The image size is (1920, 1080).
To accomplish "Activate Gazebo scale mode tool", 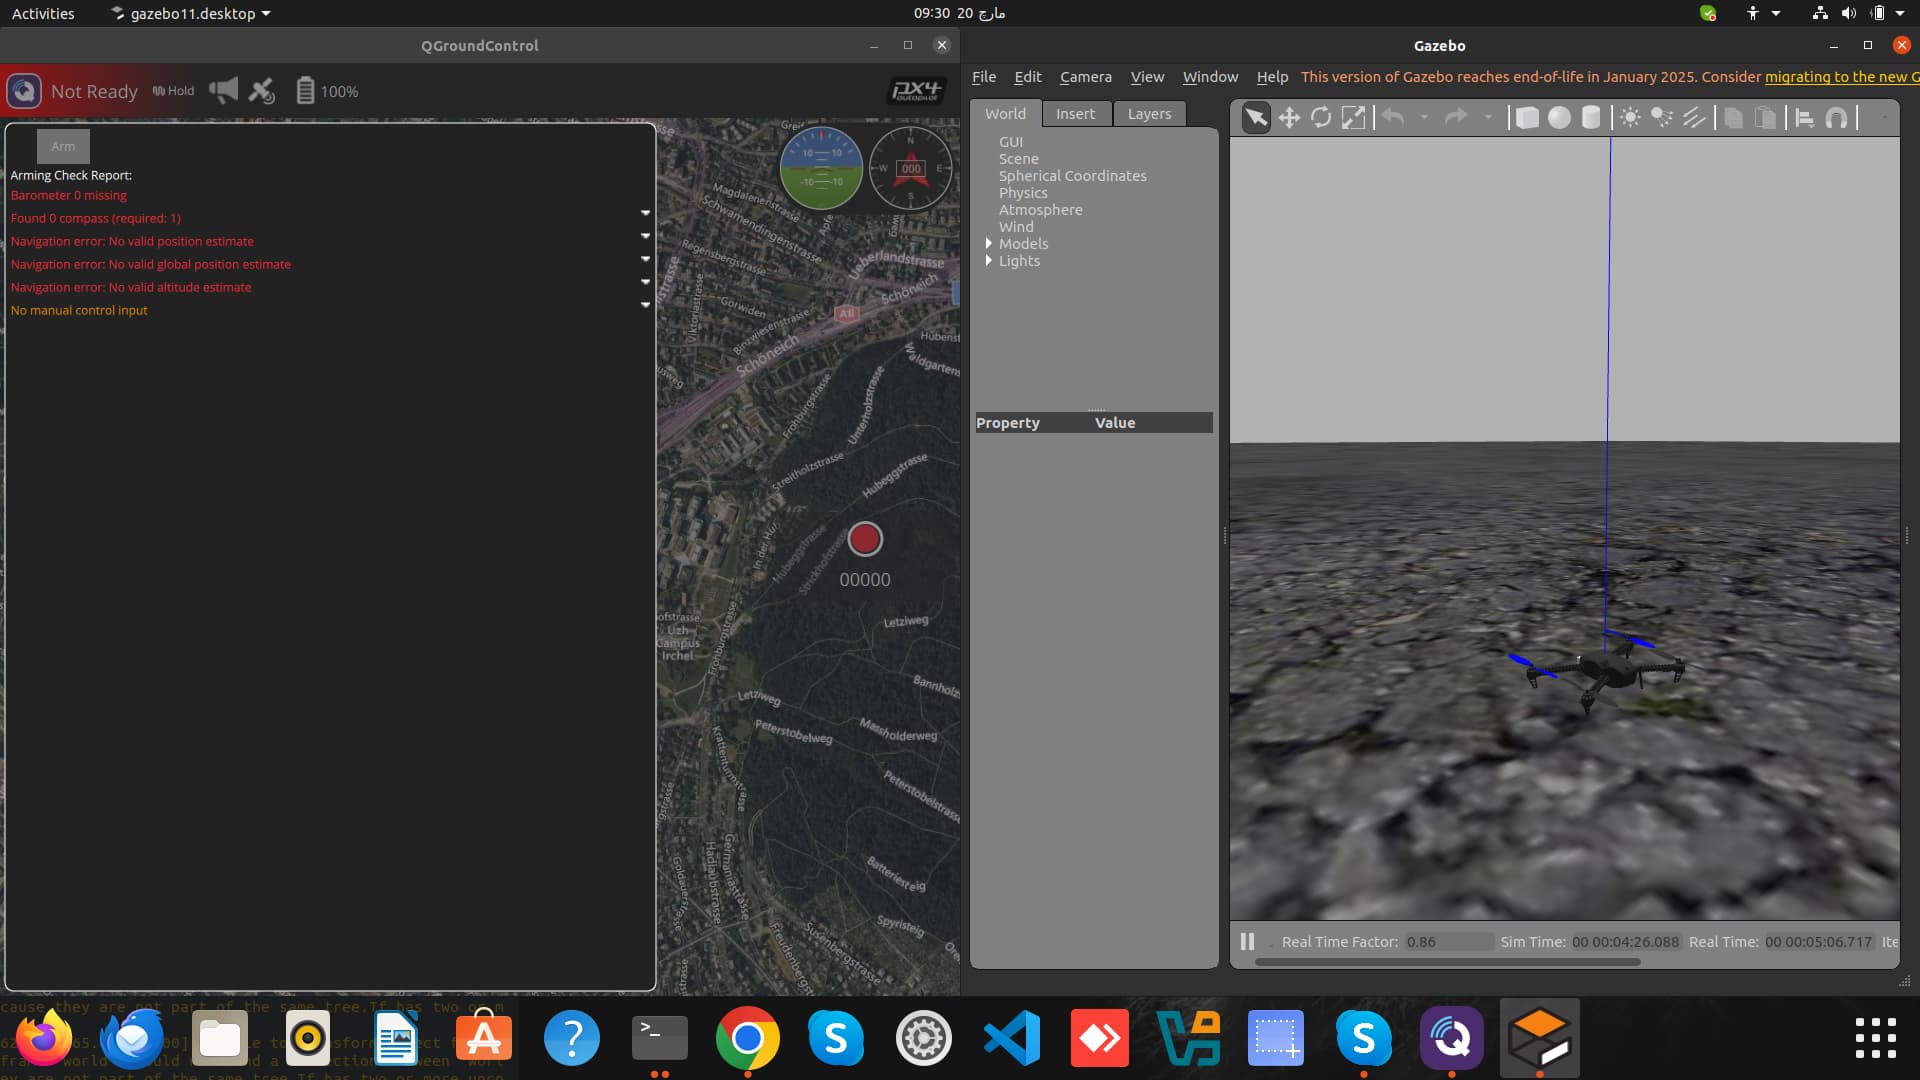I will click(1353, 117).
